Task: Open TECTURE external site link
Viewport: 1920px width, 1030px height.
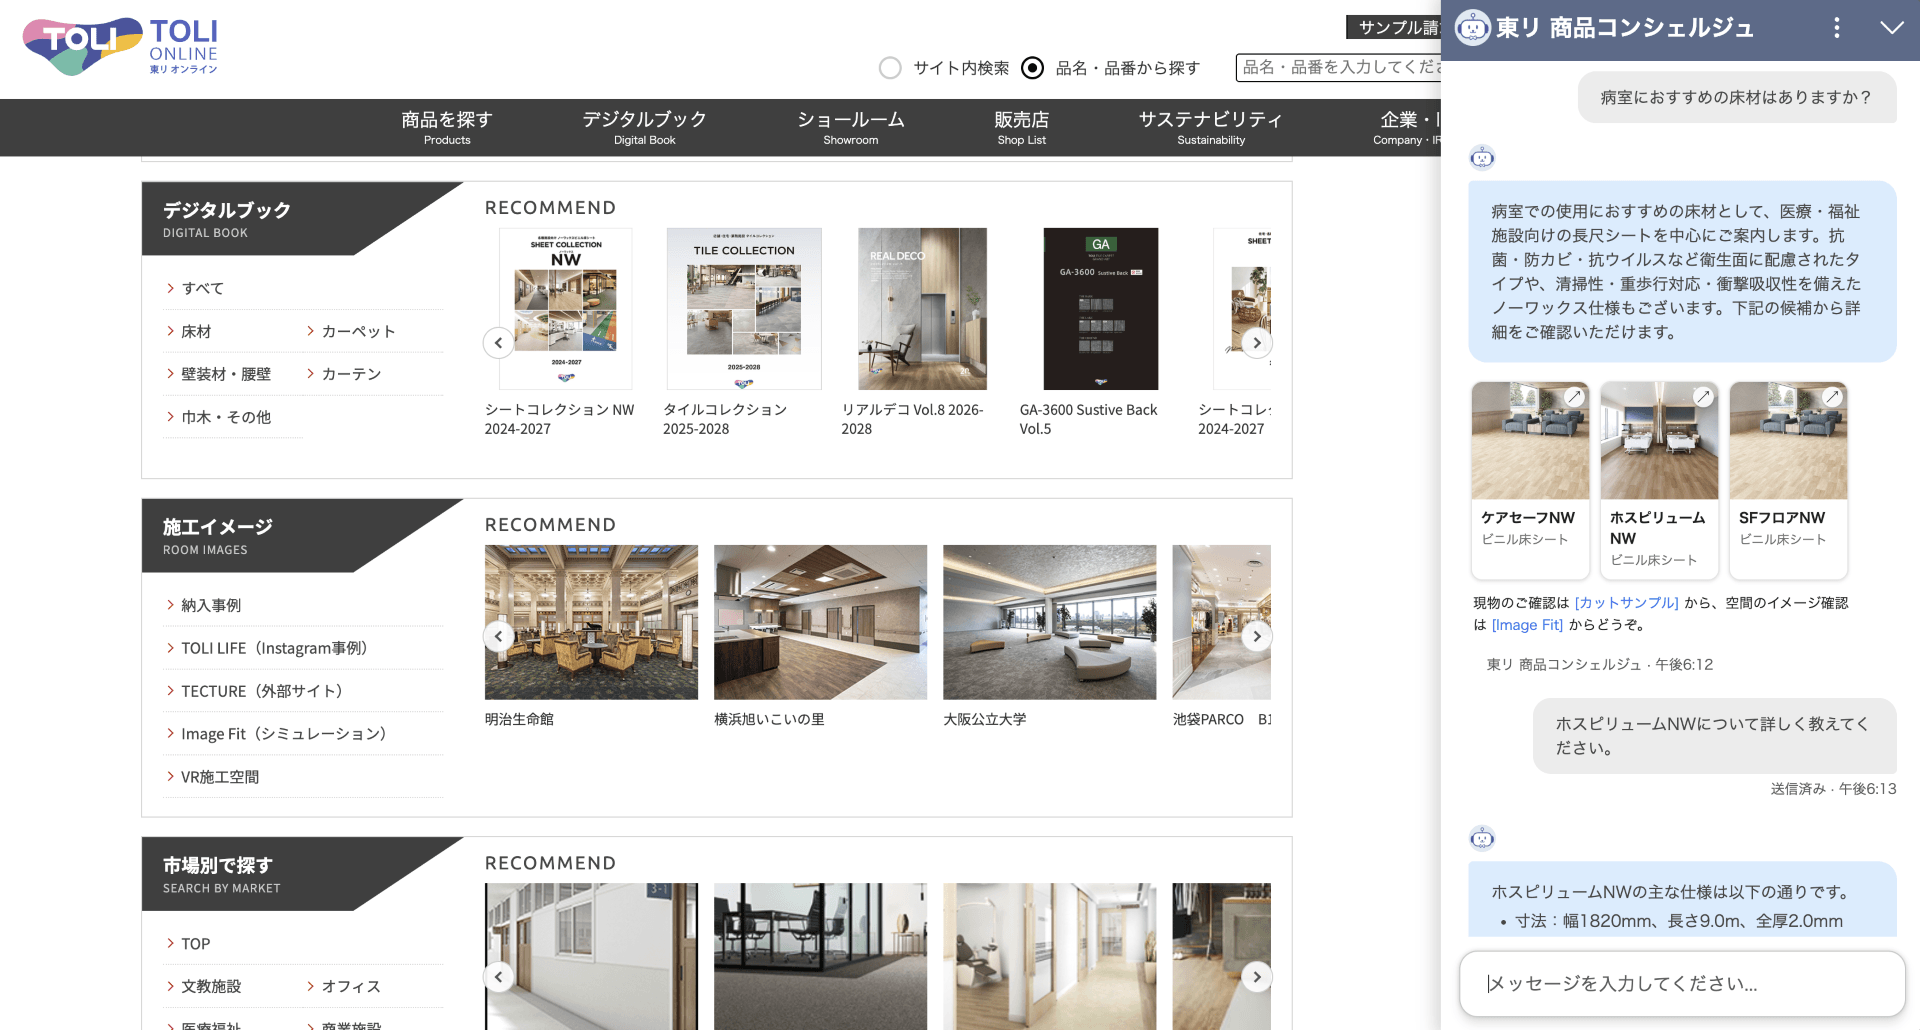Action: point(262,691)
